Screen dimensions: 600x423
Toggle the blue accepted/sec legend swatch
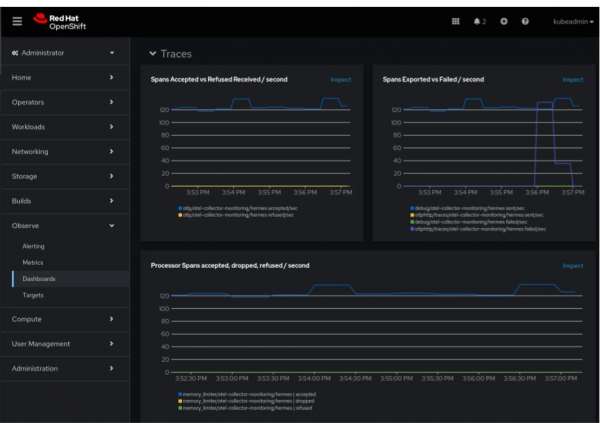180,209
